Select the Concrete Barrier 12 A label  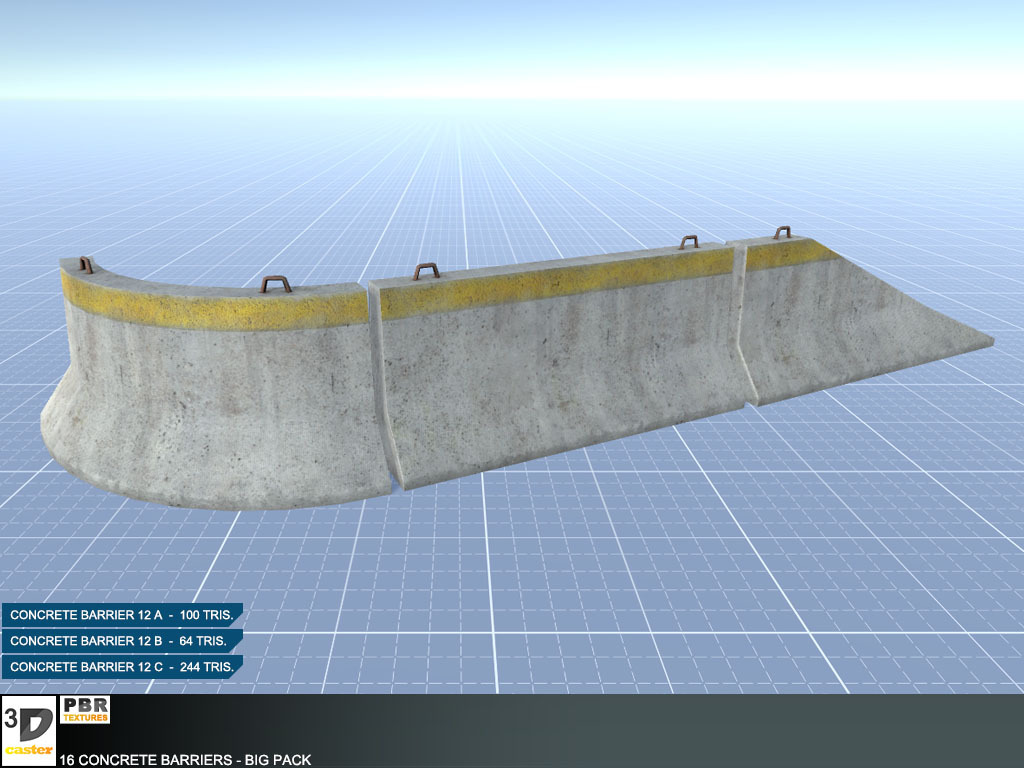[x=122, y=616]
